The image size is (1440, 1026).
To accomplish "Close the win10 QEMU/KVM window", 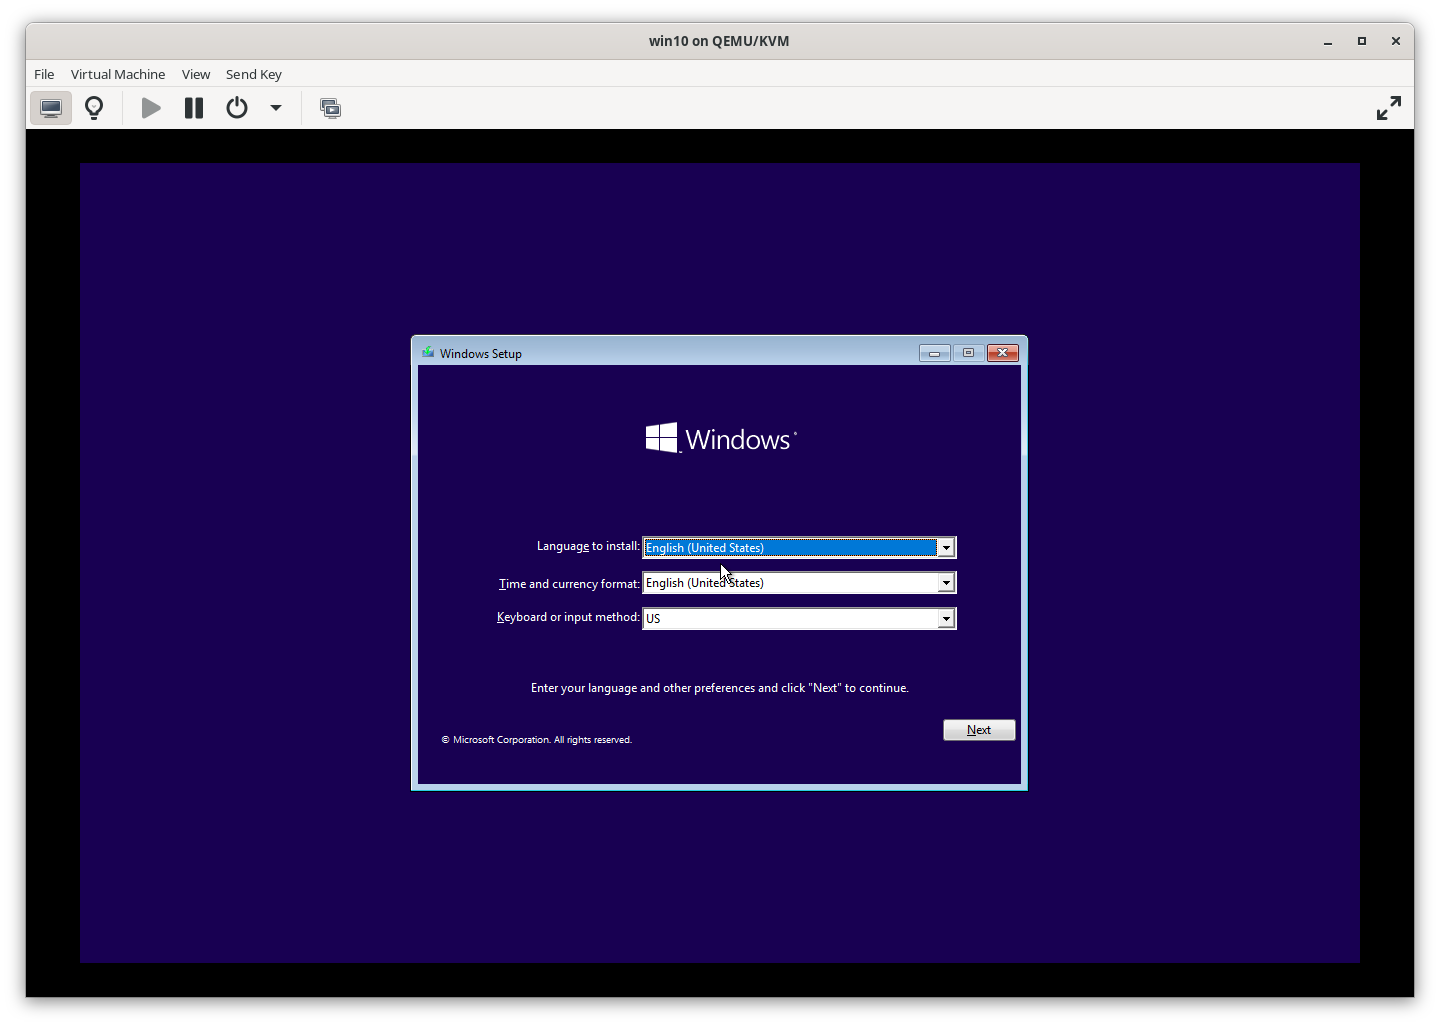I will (x=1395, y=41).
